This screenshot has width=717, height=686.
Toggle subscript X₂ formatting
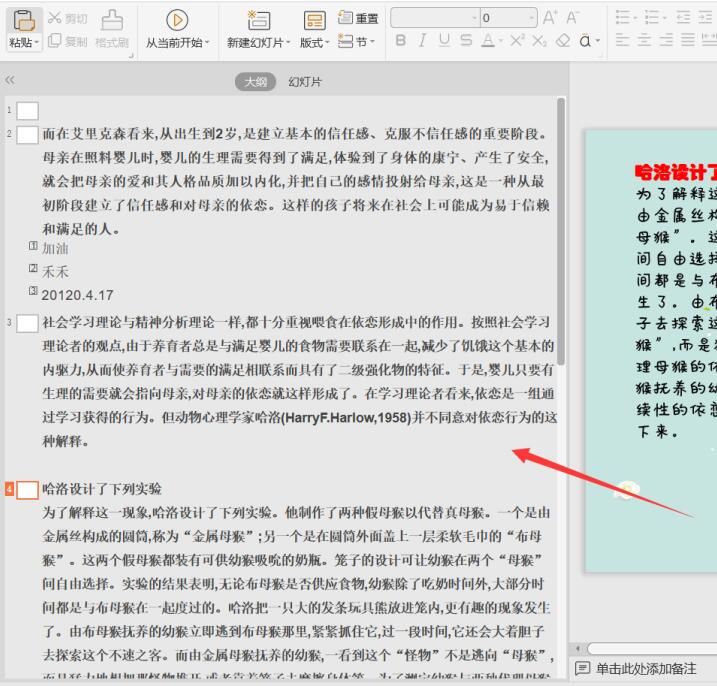540,41
